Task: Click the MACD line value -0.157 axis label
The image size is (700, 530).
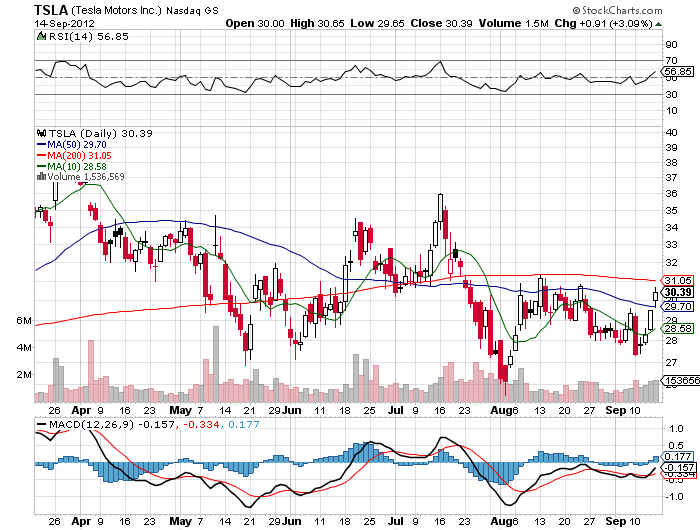Action: click(678, 467)
